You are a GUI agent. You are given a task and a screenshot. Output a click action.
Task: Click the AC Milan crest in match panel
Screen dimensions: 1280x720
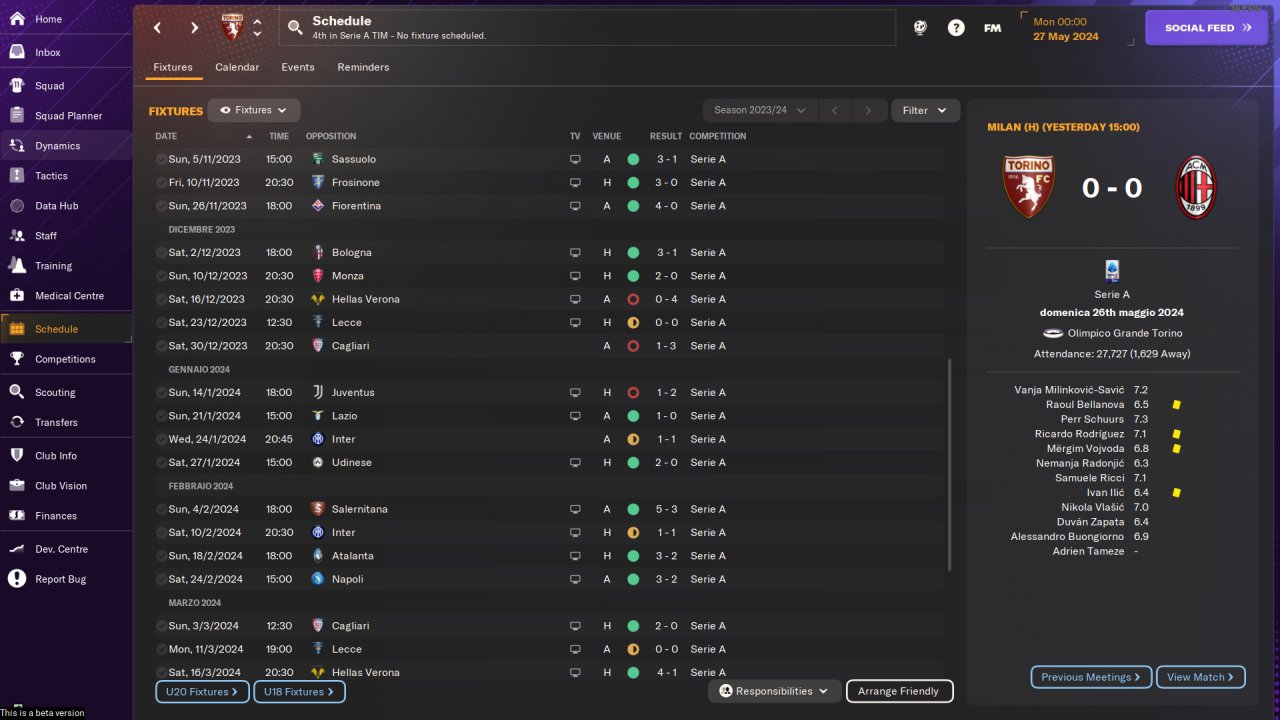point(1196,187)
